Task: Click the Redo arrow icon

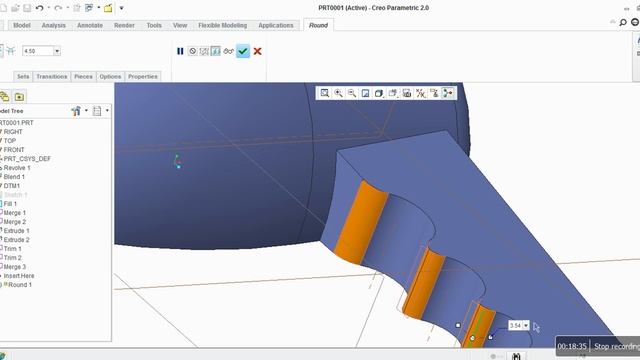Action: pos(58,8)
